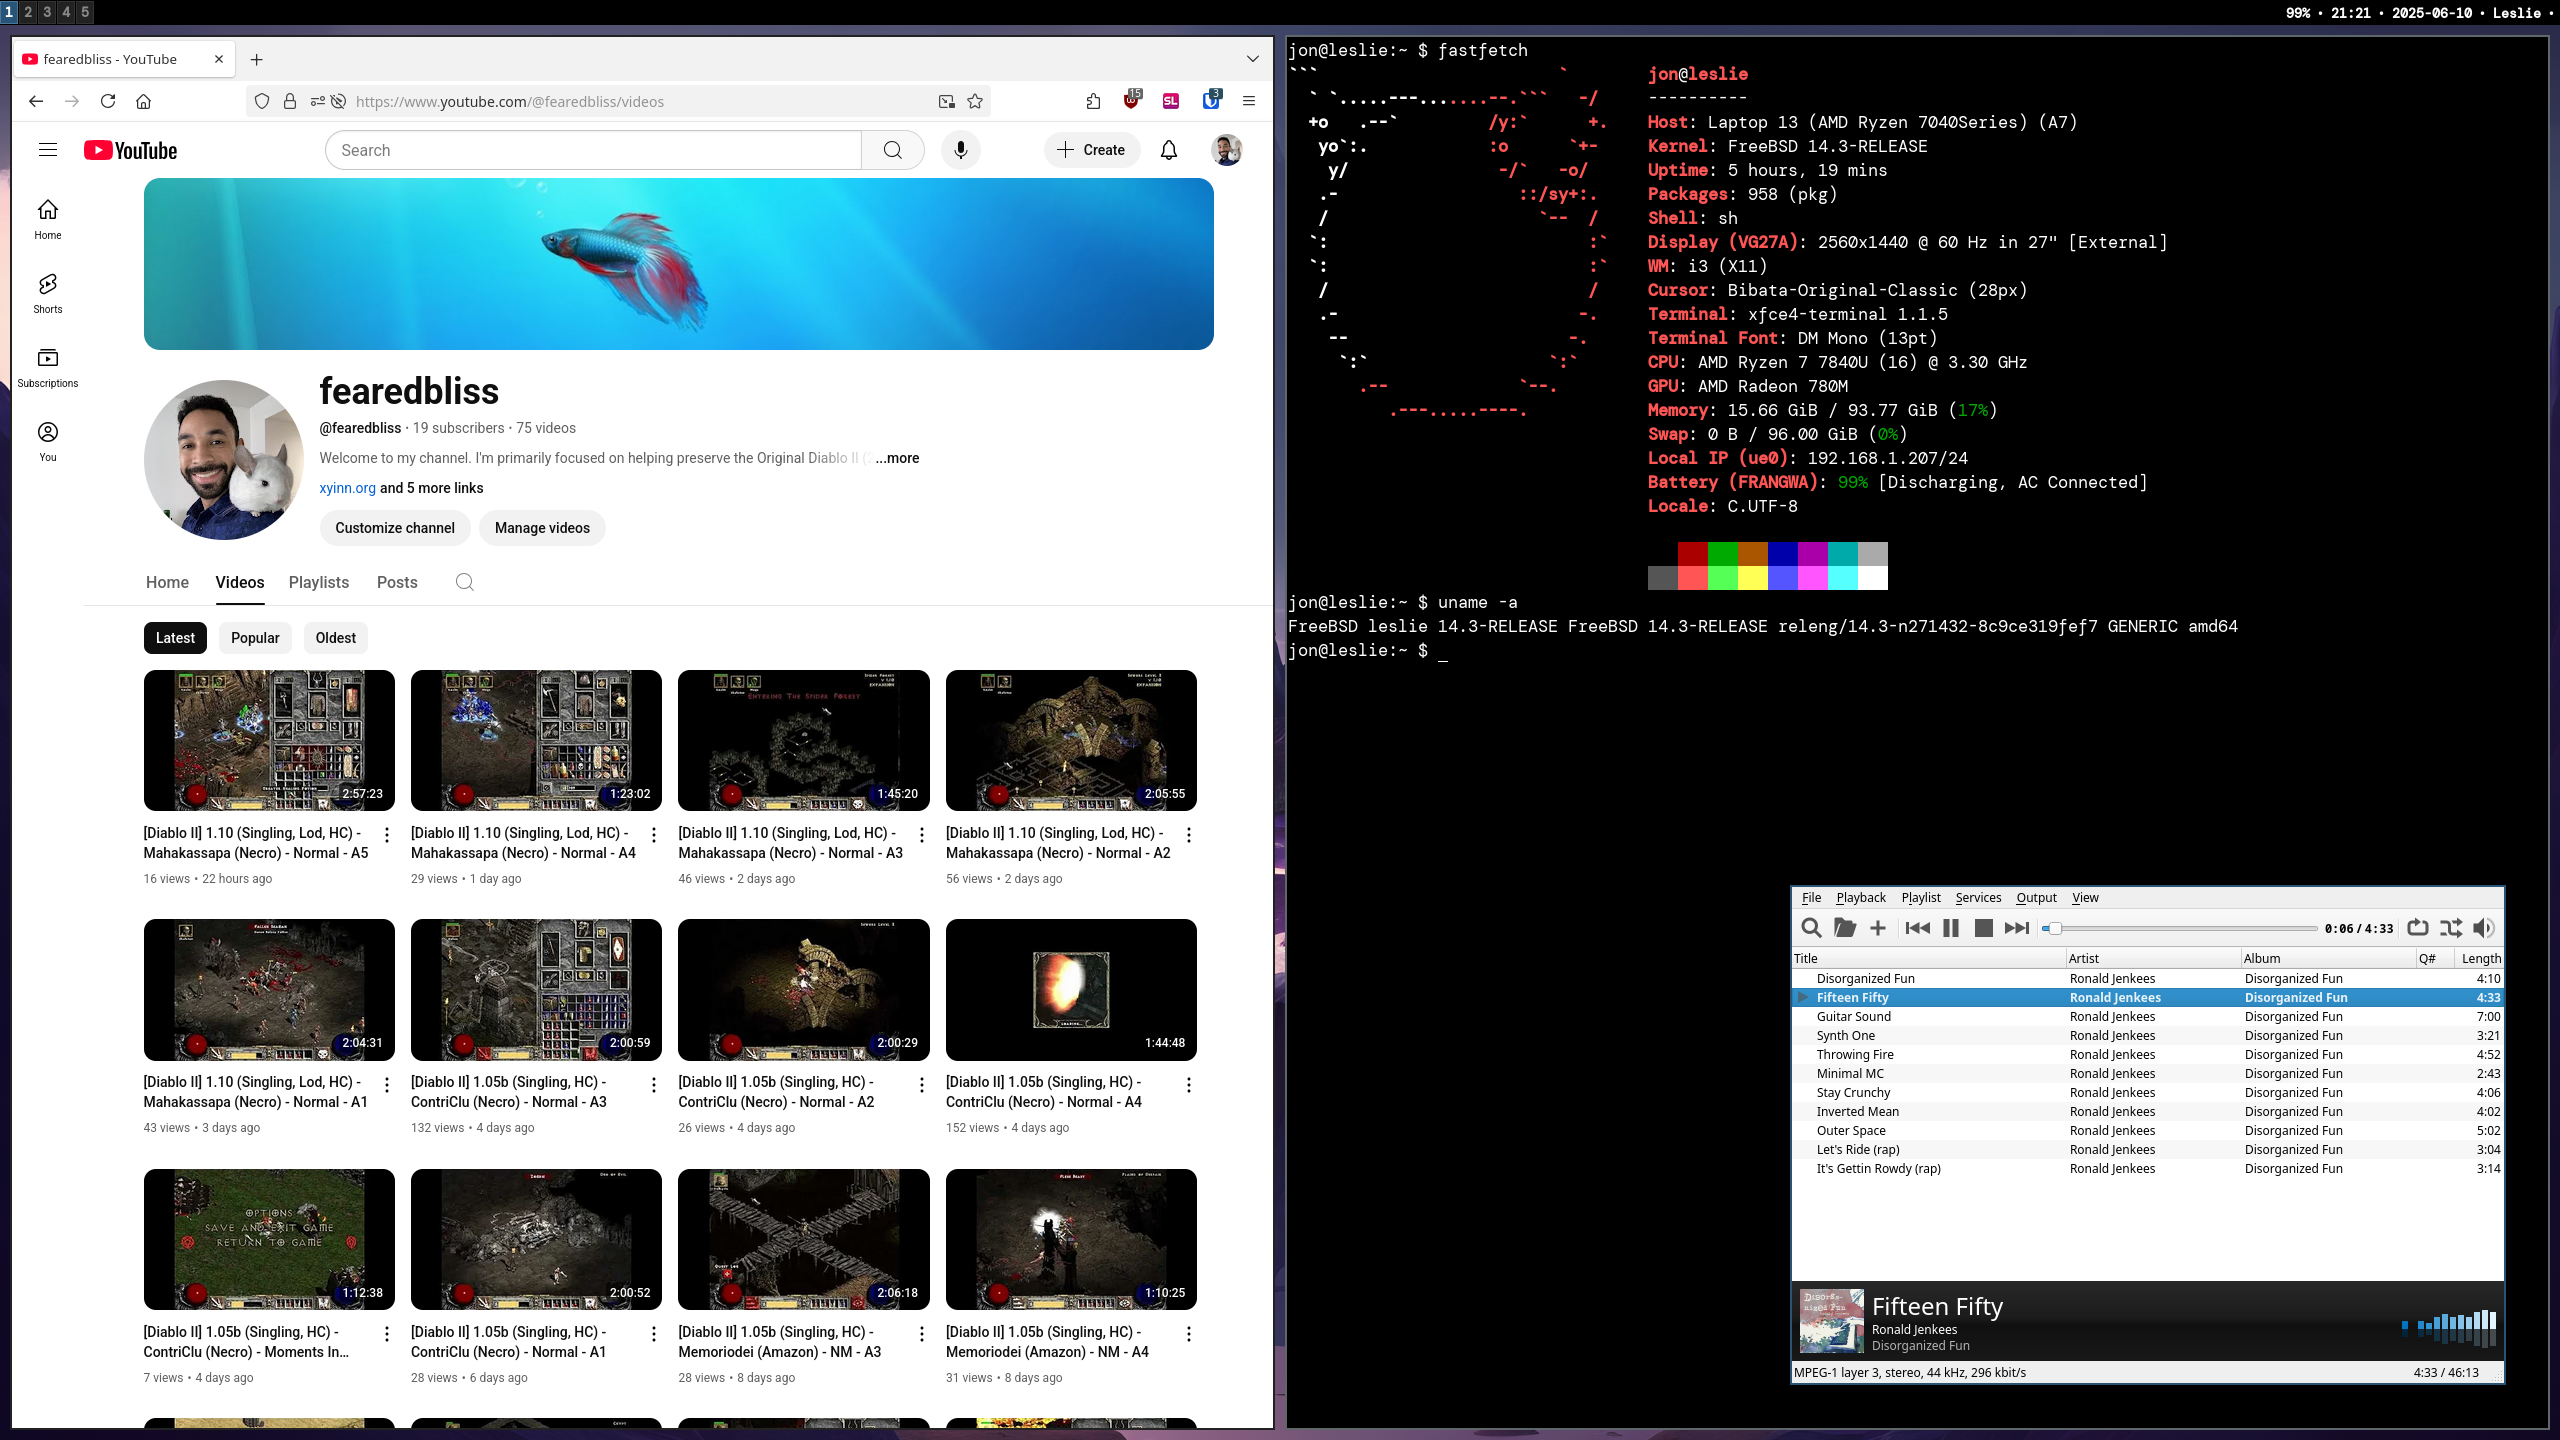
Task: Open the Home channel tab
Action: [x=167, y=582]
